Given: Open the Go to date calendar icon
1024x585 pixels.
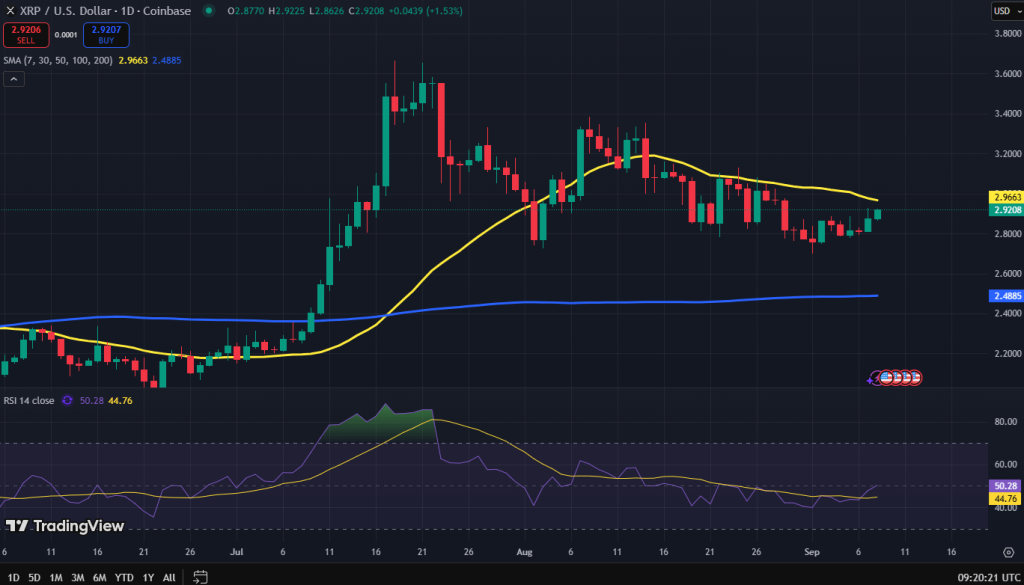Looking at the screenshot, I should coord(200,577).
